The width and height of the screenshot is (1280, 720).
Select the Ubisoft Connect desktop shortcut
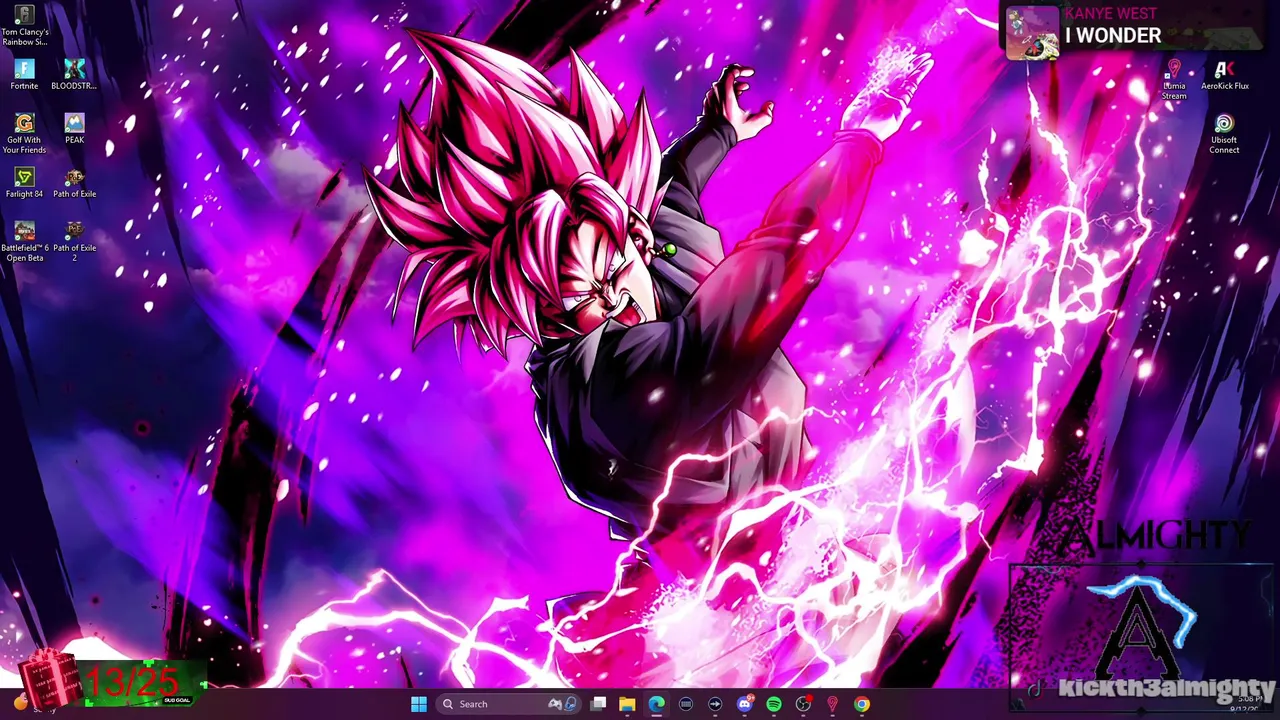[1224, 134]
